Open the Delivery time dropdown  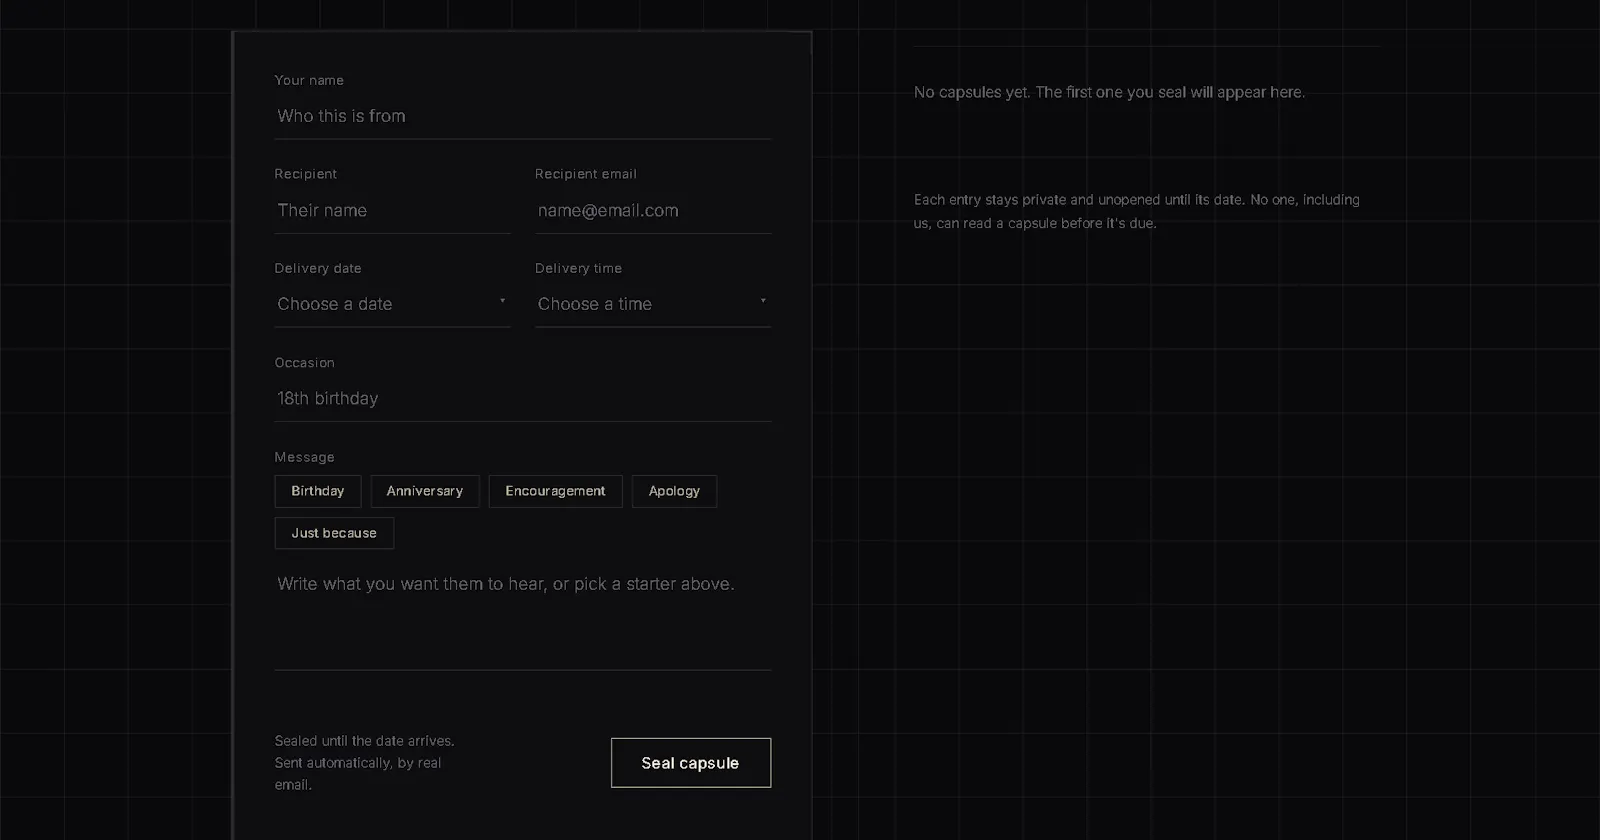point(653,304)
